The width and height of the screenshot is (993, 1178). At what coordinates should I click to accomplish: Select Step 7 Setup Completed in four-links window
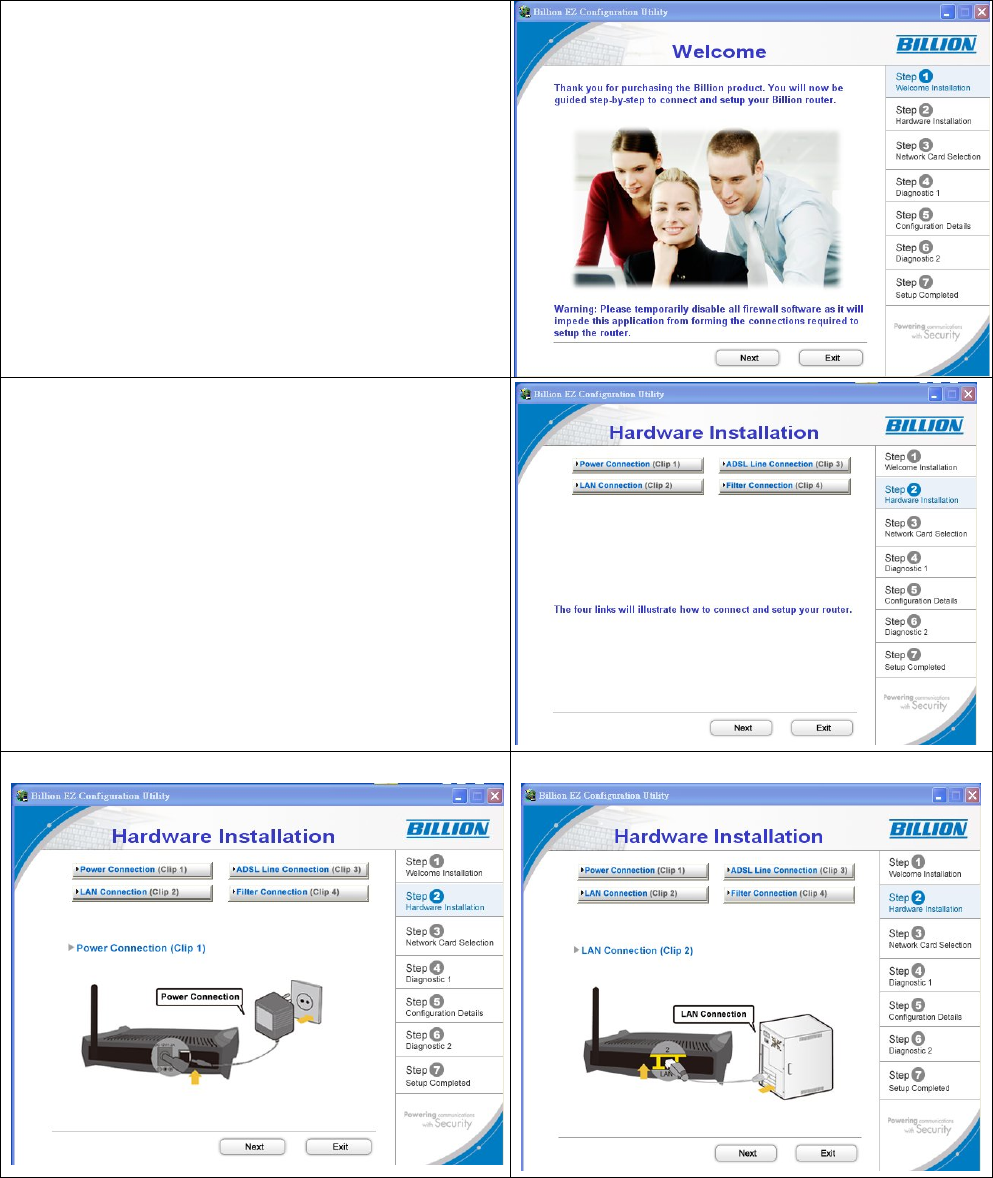[925, 660]
